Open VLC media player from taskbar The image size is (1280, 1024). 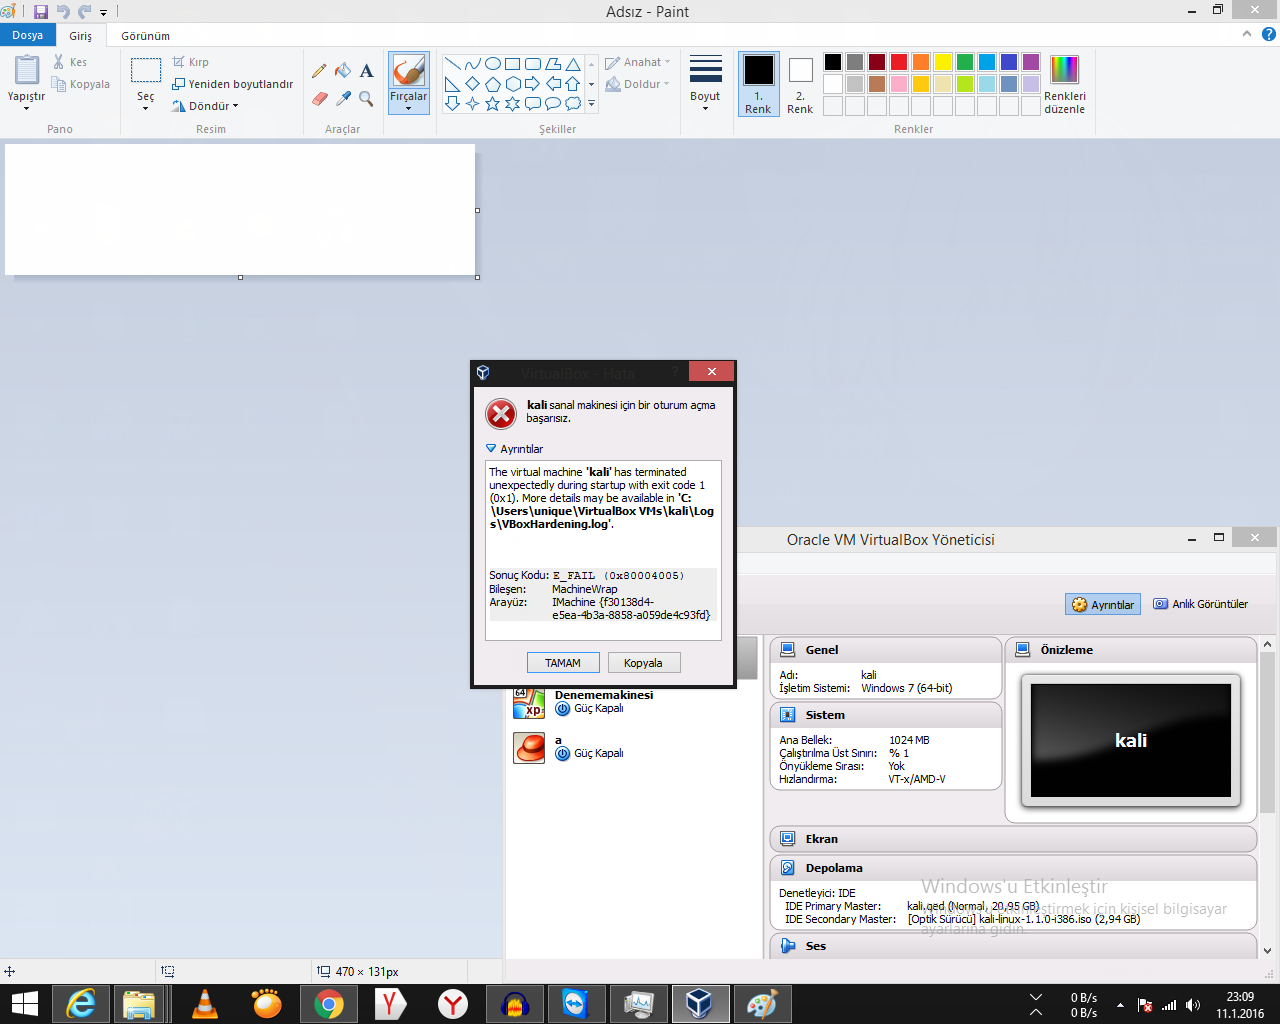[205, 1003]
